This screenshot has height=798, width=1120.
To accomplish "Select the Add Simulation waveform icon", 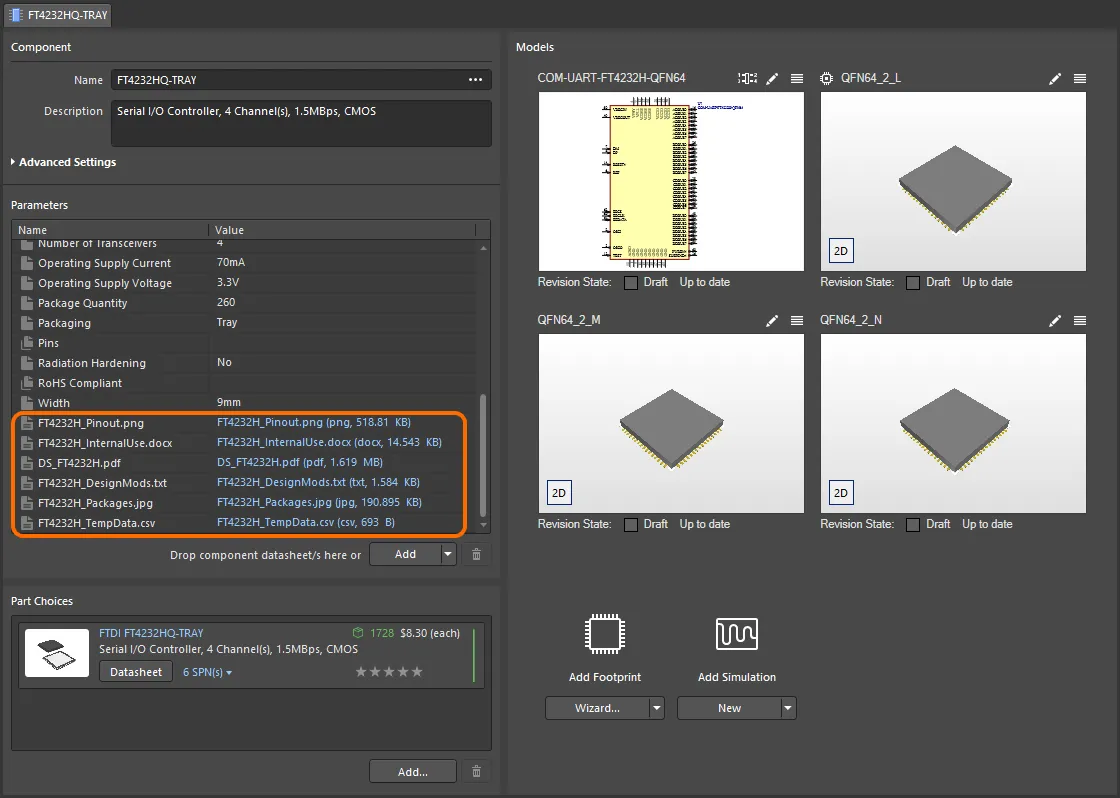I will (x=737, y=633).
